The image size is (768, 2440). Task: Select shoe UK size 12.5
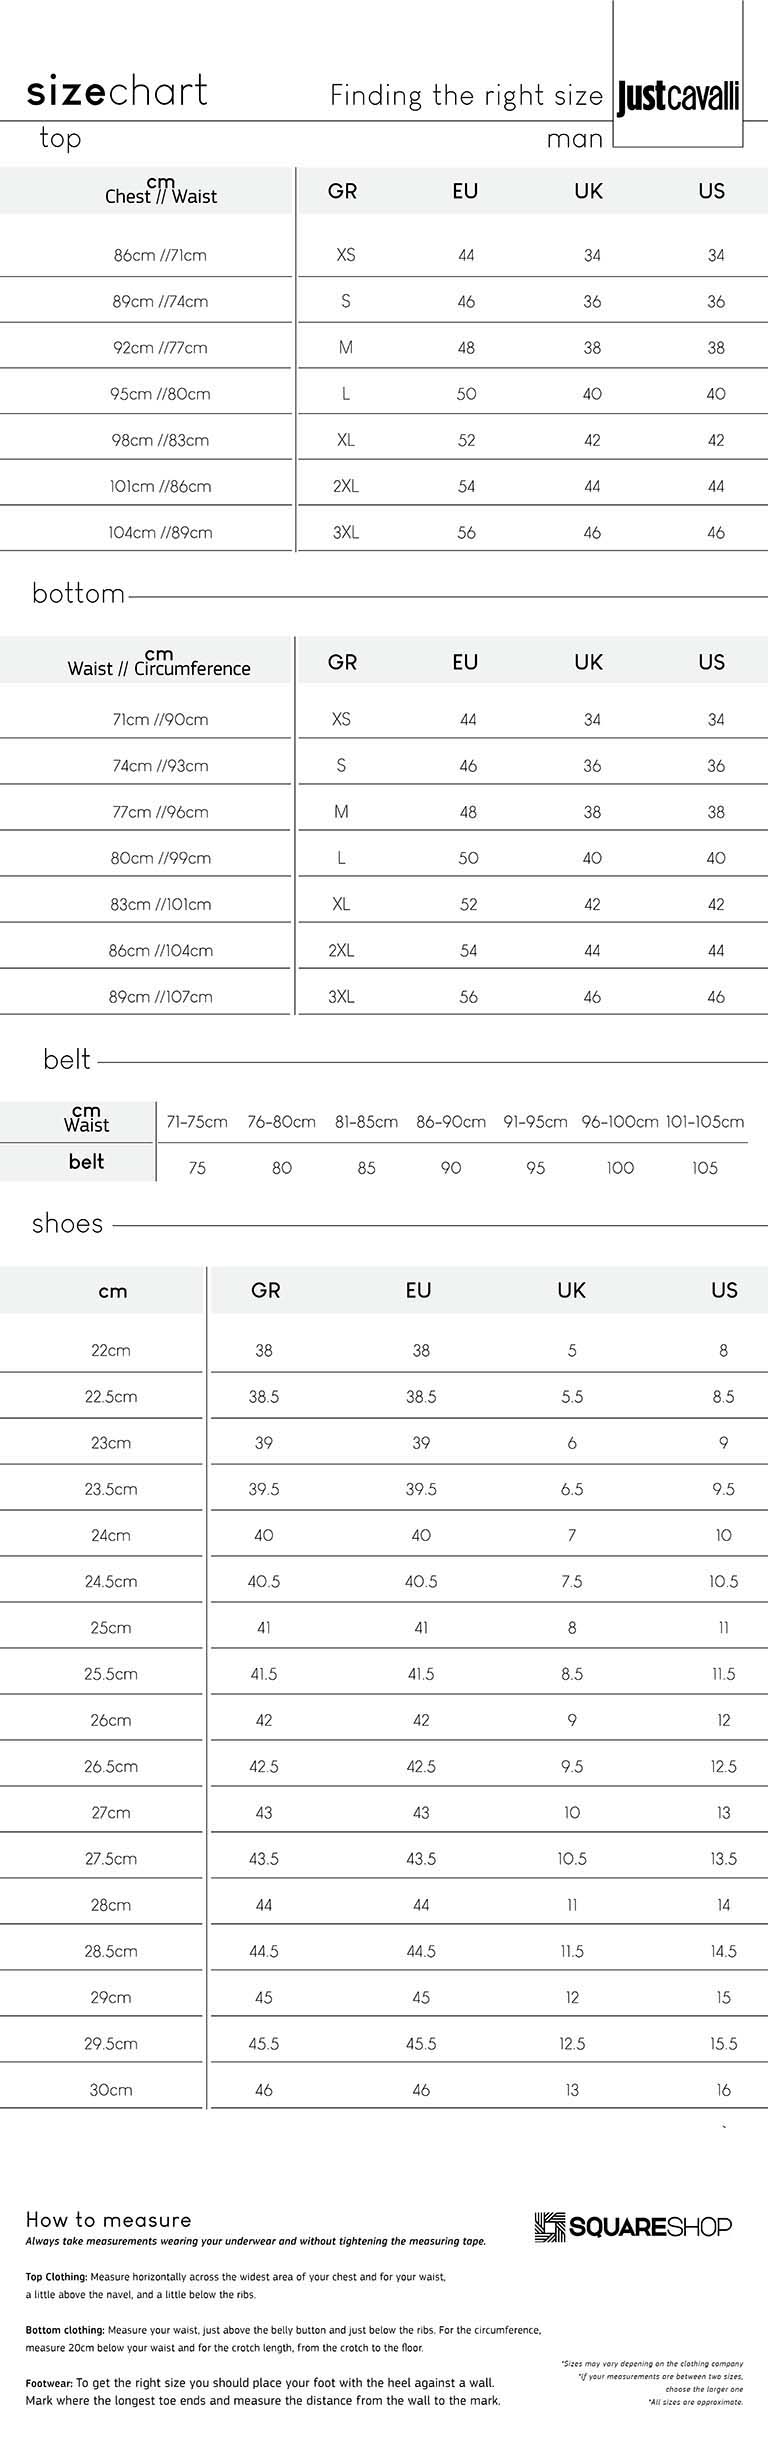click(572, 2044)
